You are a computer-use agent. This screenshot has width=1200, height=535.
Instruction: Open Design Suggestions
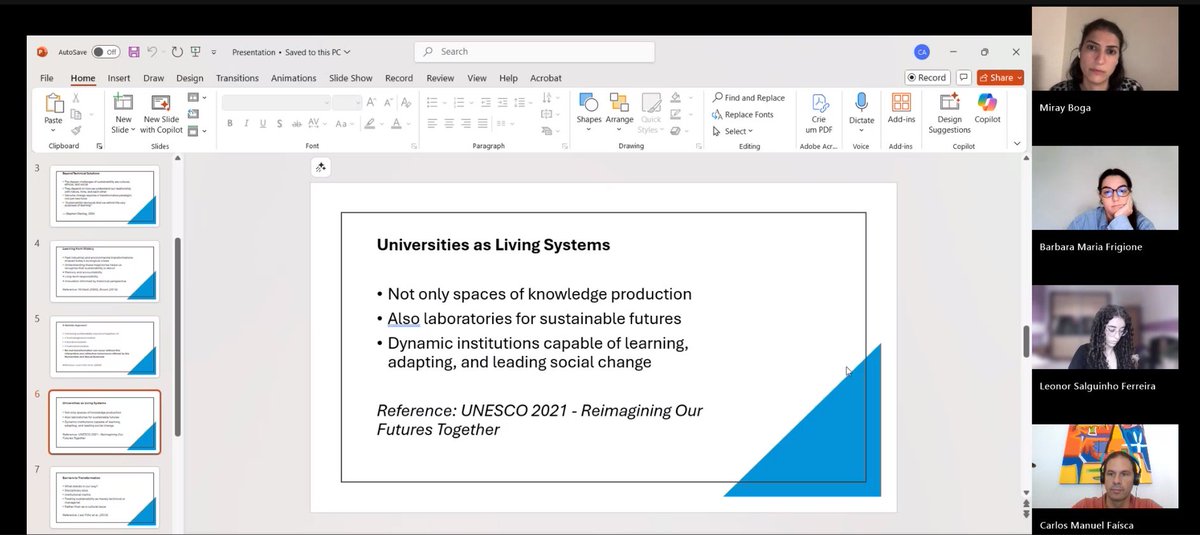pyautogui.click(x=949, y=113)
